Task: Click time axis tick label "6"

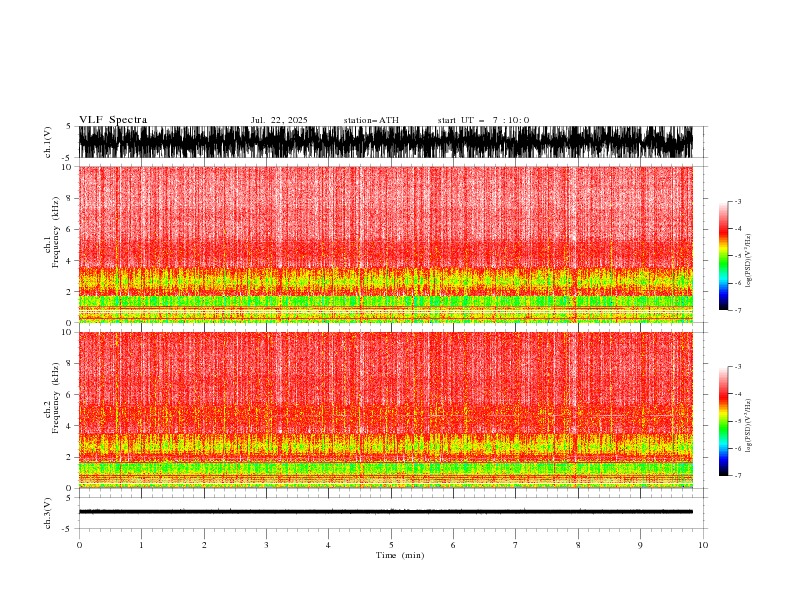Action: pos(453,545)
